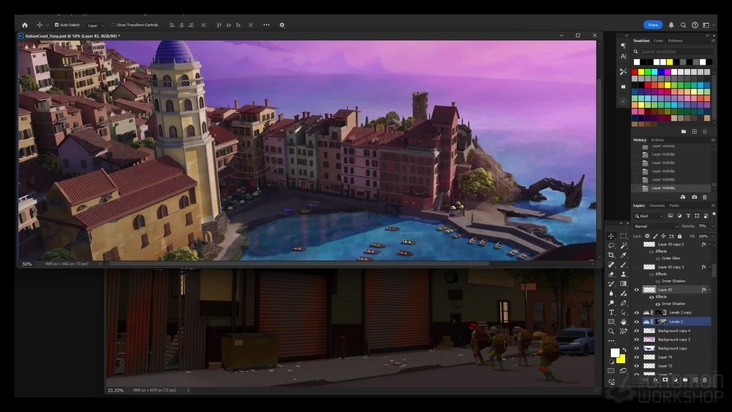This screenshot has width=732, height=412.
Task: Select the Eraser tool
Action: click(x=611, y=274)
